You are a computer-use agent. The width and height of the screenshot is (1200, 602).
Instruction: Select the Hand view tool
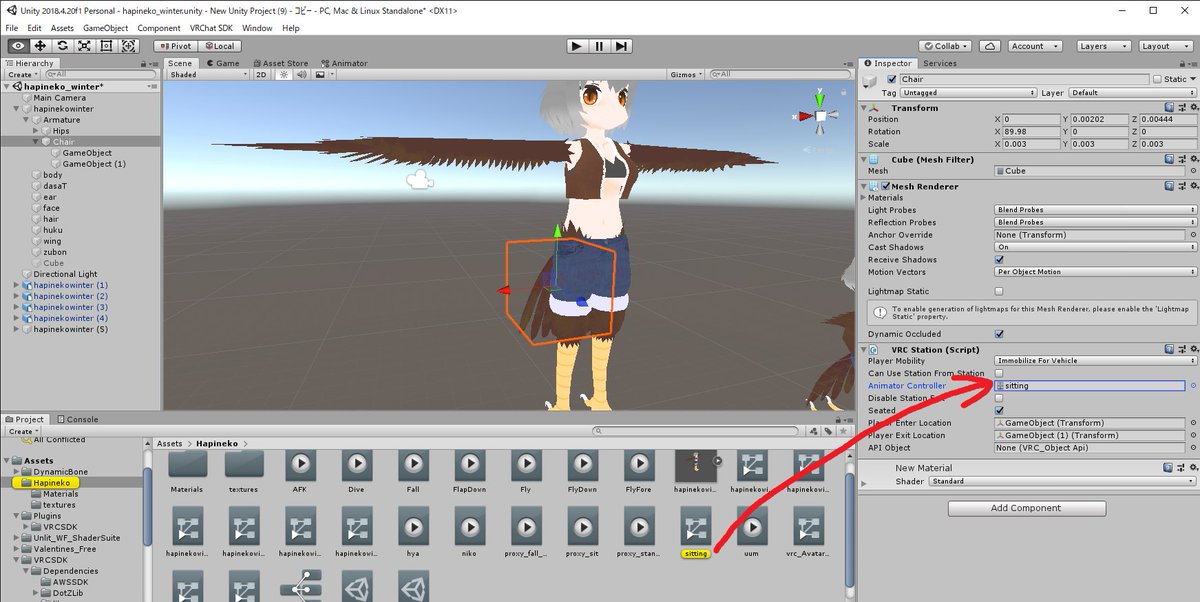pyautogui.click(x=18, y=46)
